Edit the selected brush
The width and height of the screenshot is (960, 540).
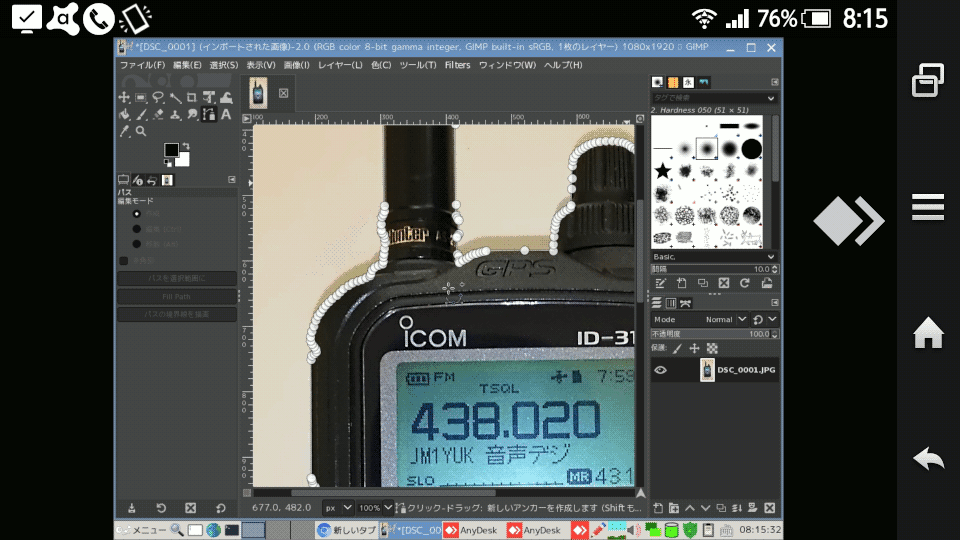click(x=660, y=283)
